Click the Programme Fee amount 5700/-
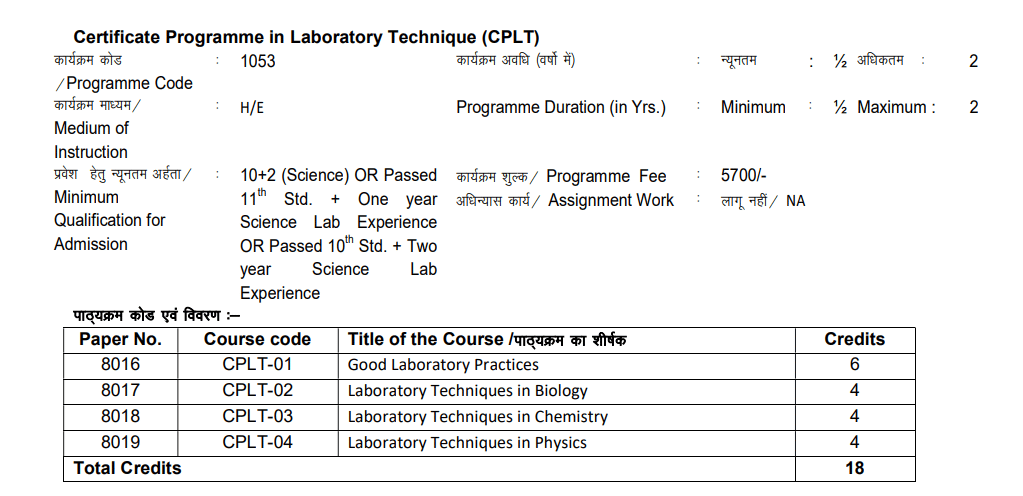This screenshot has width=1023, height=496. tap(743, 176)
